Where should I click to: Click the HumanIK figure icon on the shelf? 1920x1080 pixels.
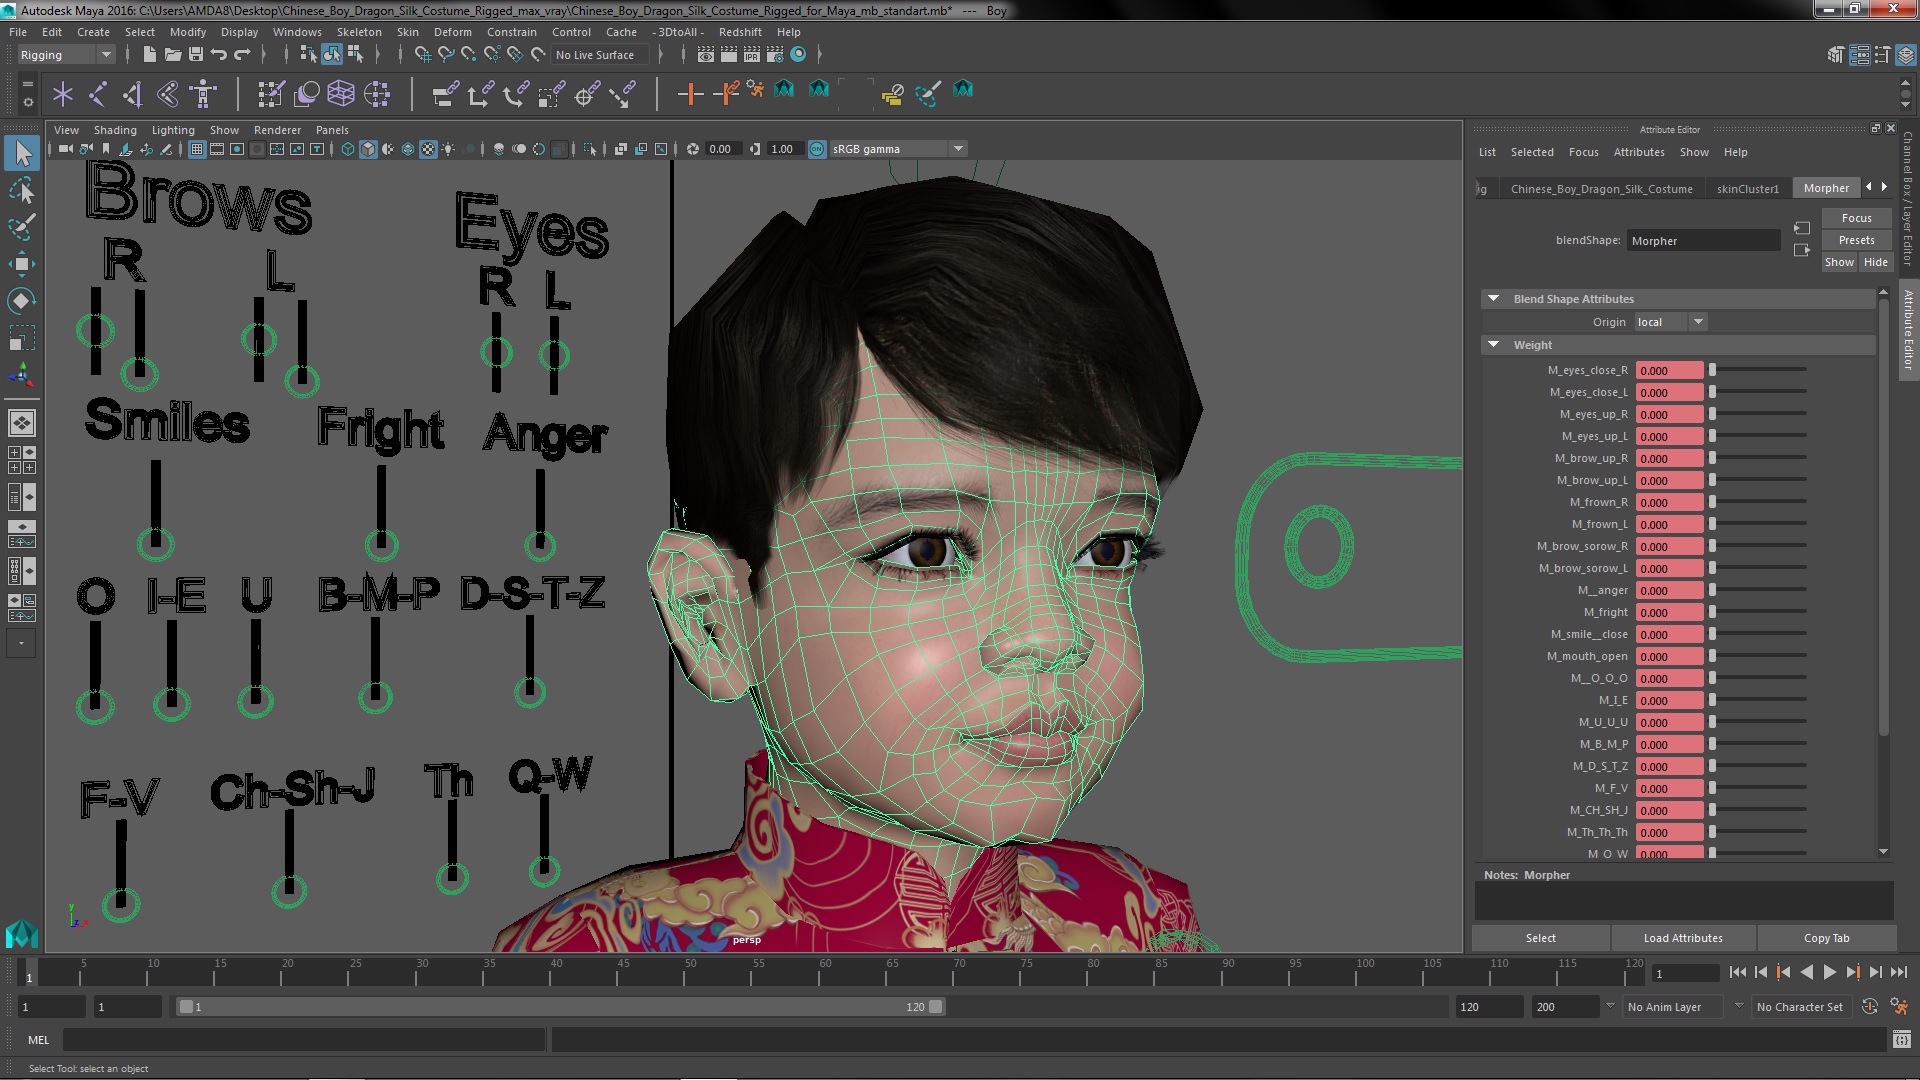coord(203,94)
